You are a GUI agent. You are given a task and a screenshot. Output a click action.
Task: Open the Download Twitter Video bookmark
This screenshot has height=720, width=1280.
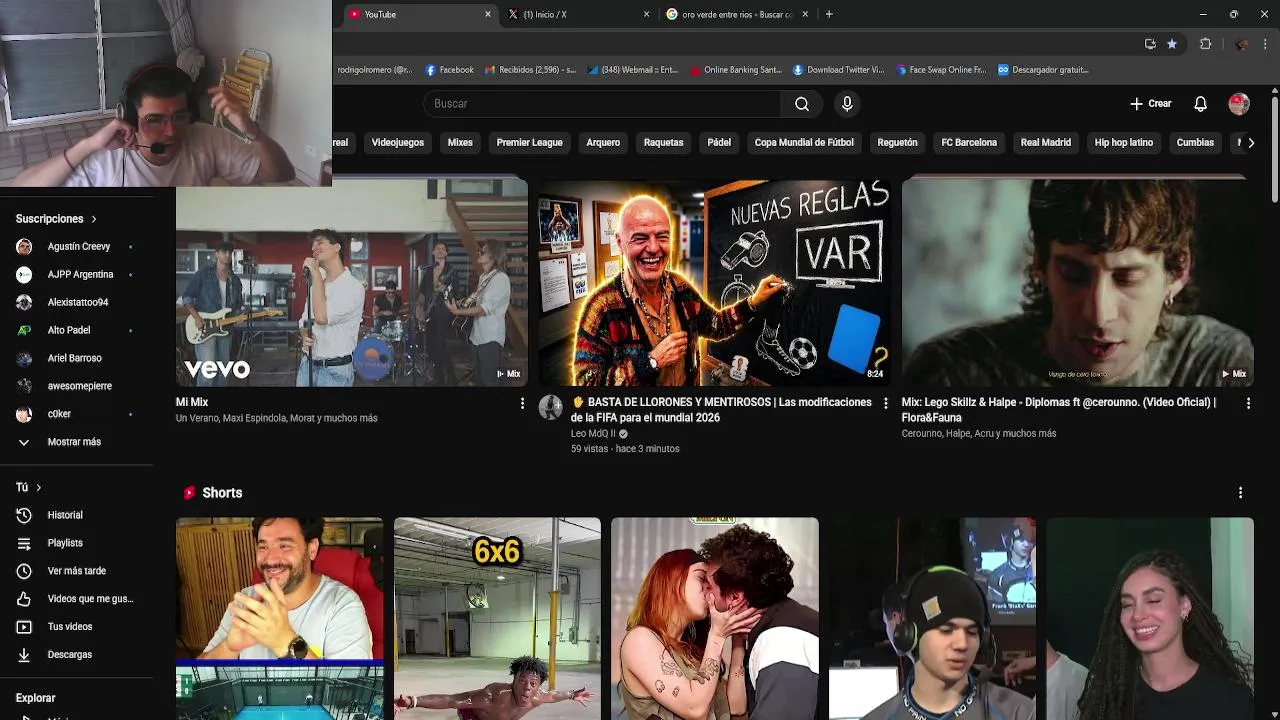[x=838, y=70]
